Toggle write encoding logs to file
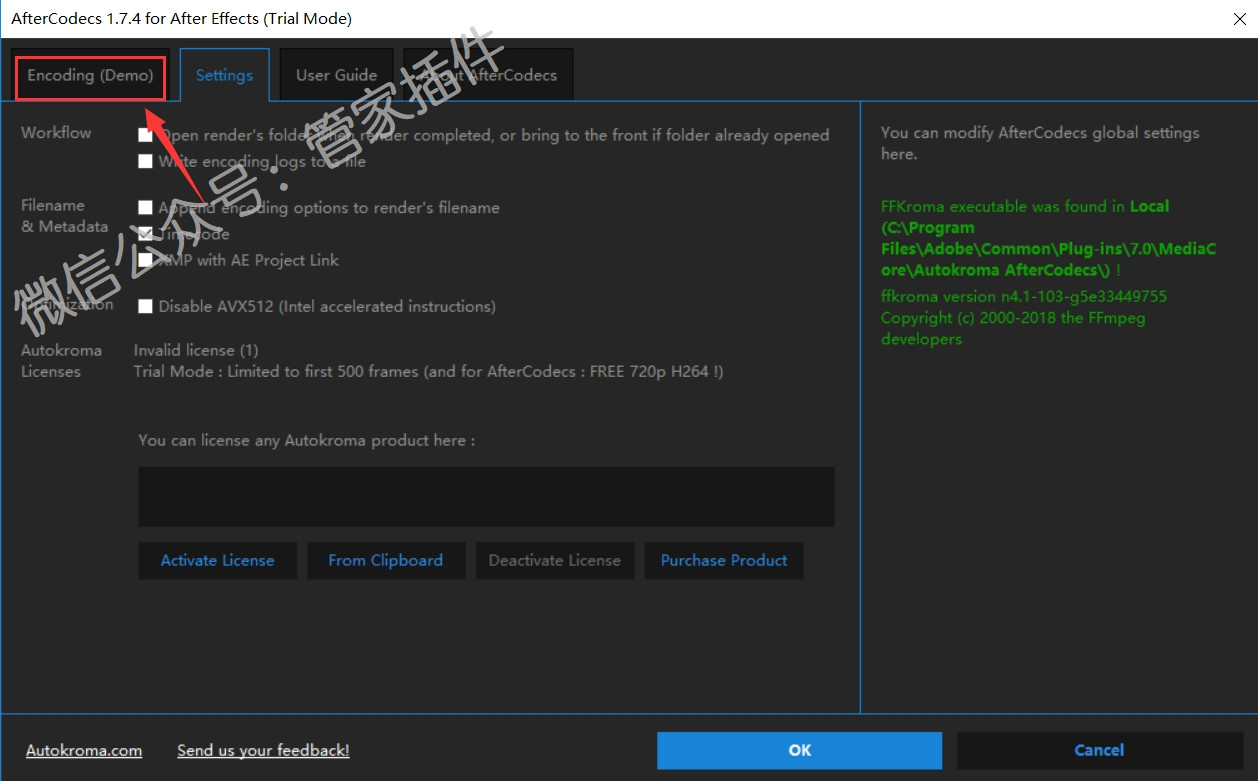This screenshot has width=1258, height=781. (146, 161)
